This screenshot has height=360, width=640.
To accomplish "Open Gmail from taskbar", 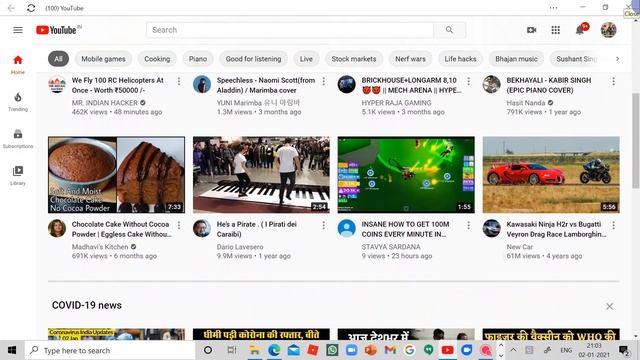I will [x=390, y=350].
